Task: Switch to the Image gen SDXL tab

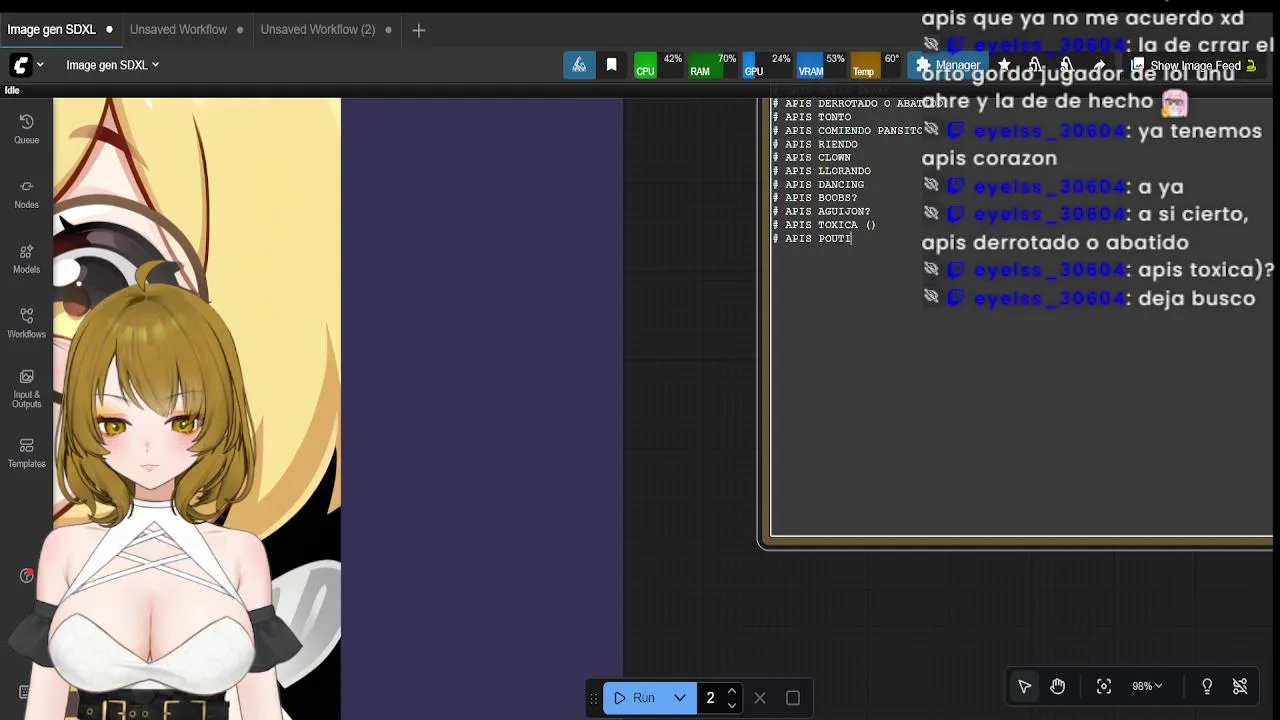Action: 51,29
